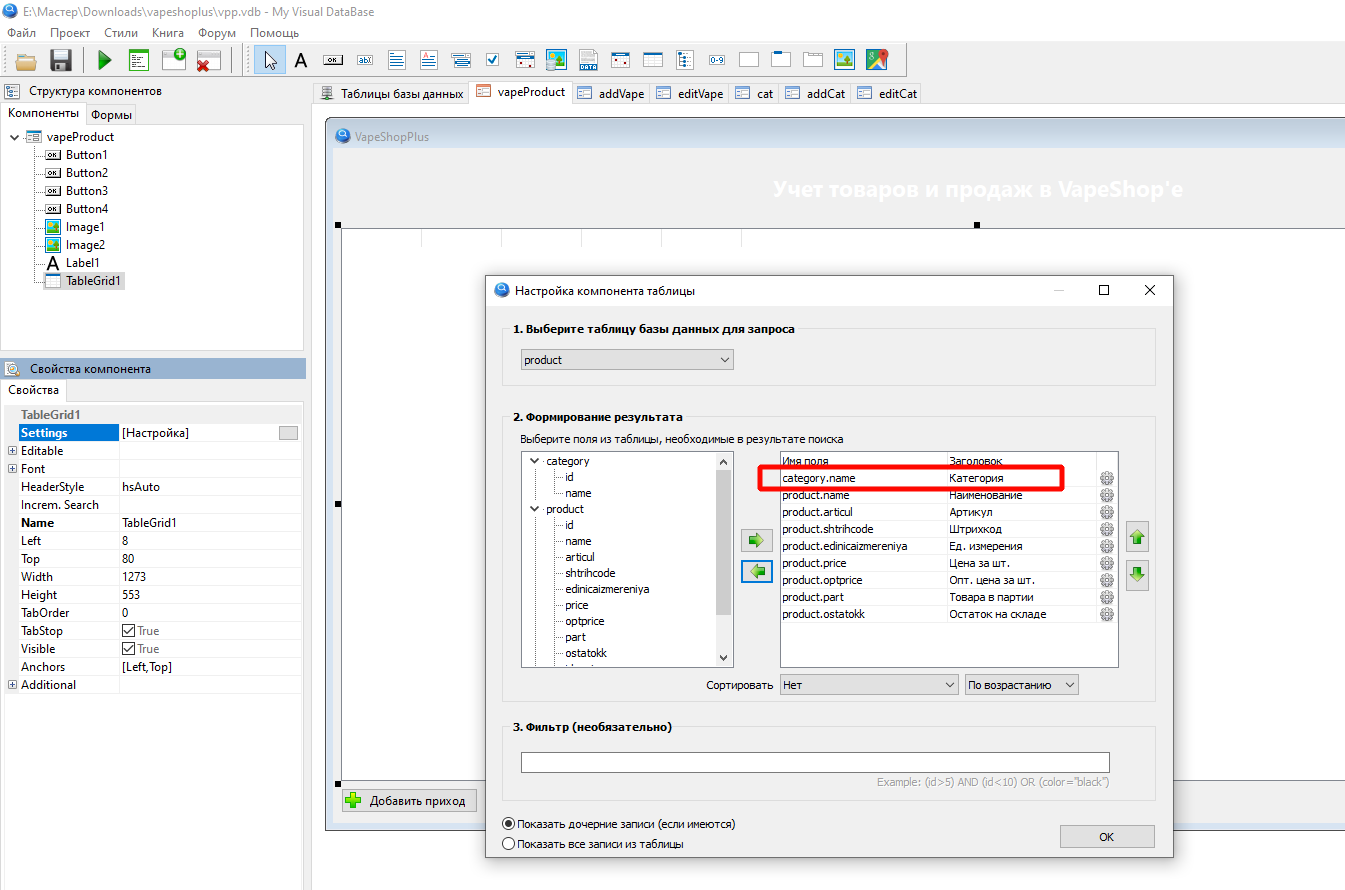Open the 'По возрастанию' sort order dropdown

tap(1021, 685)
